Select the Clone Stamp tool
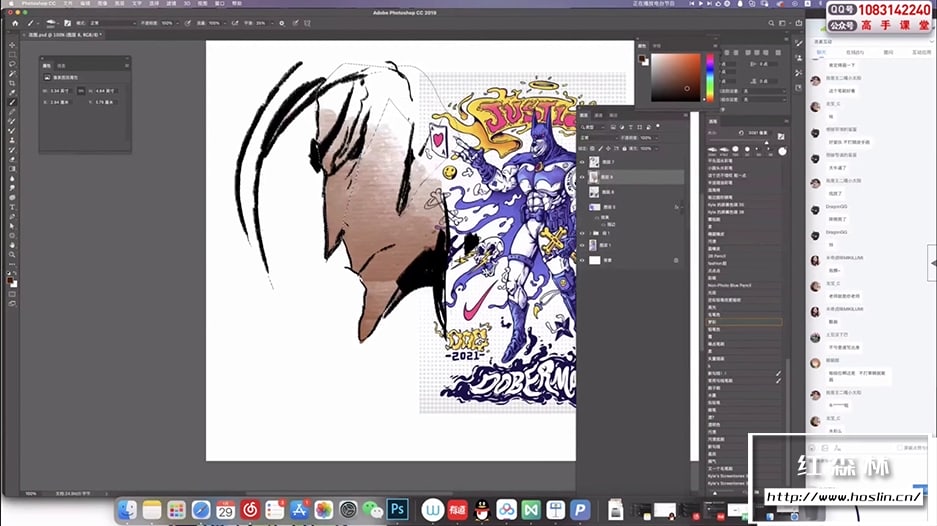The image size is (937, 526). click(12, 140)
